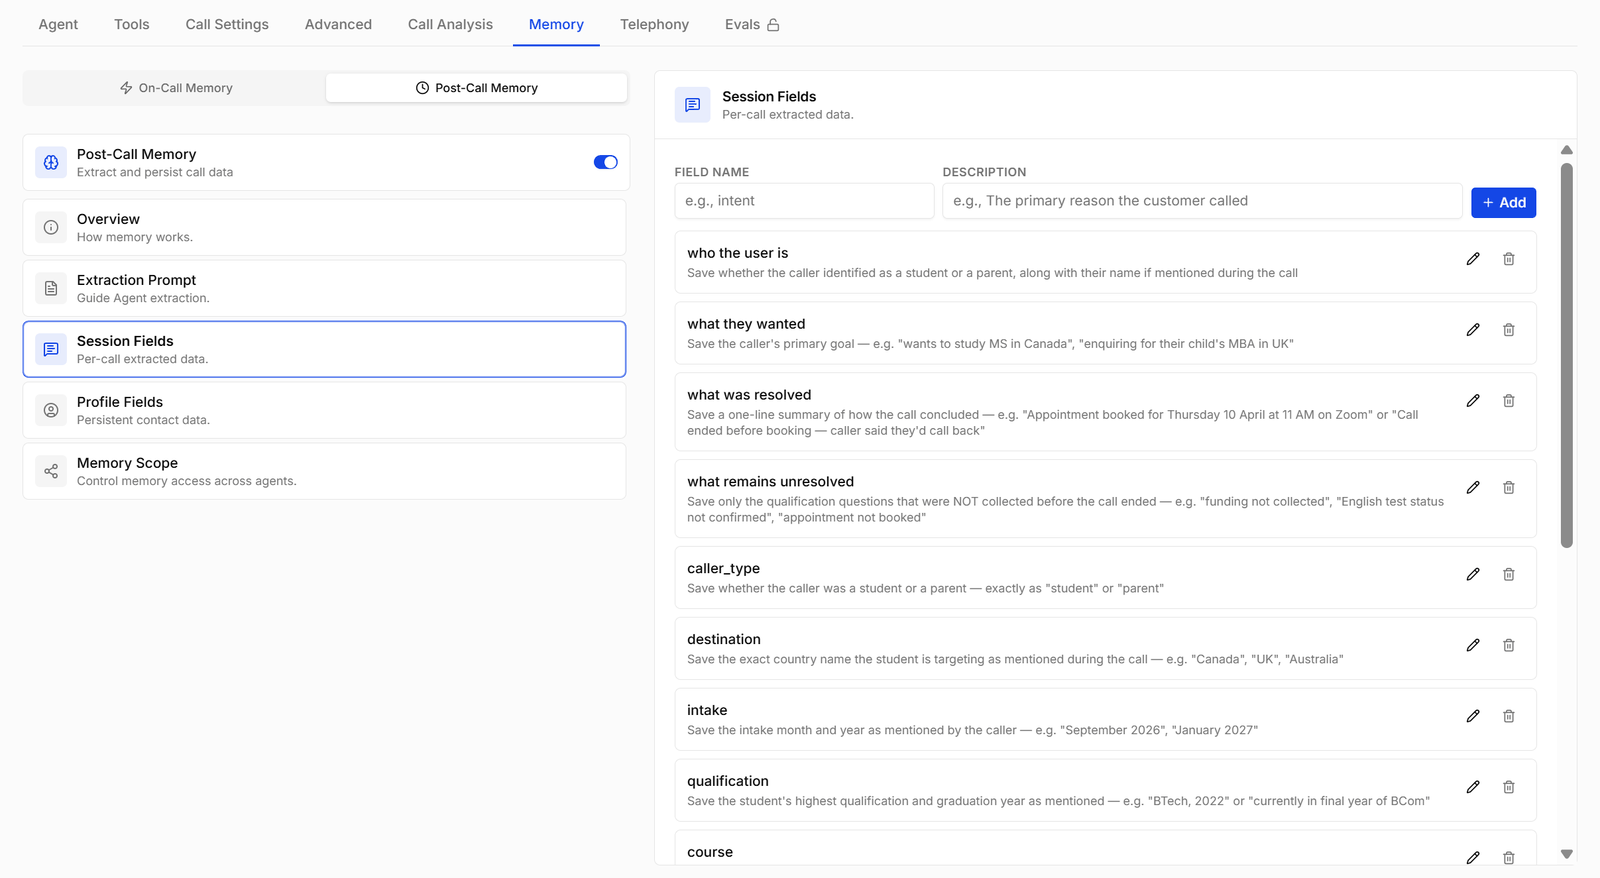
Task: Switch to the Telephony tab
Action: click(x=654, y=24)
